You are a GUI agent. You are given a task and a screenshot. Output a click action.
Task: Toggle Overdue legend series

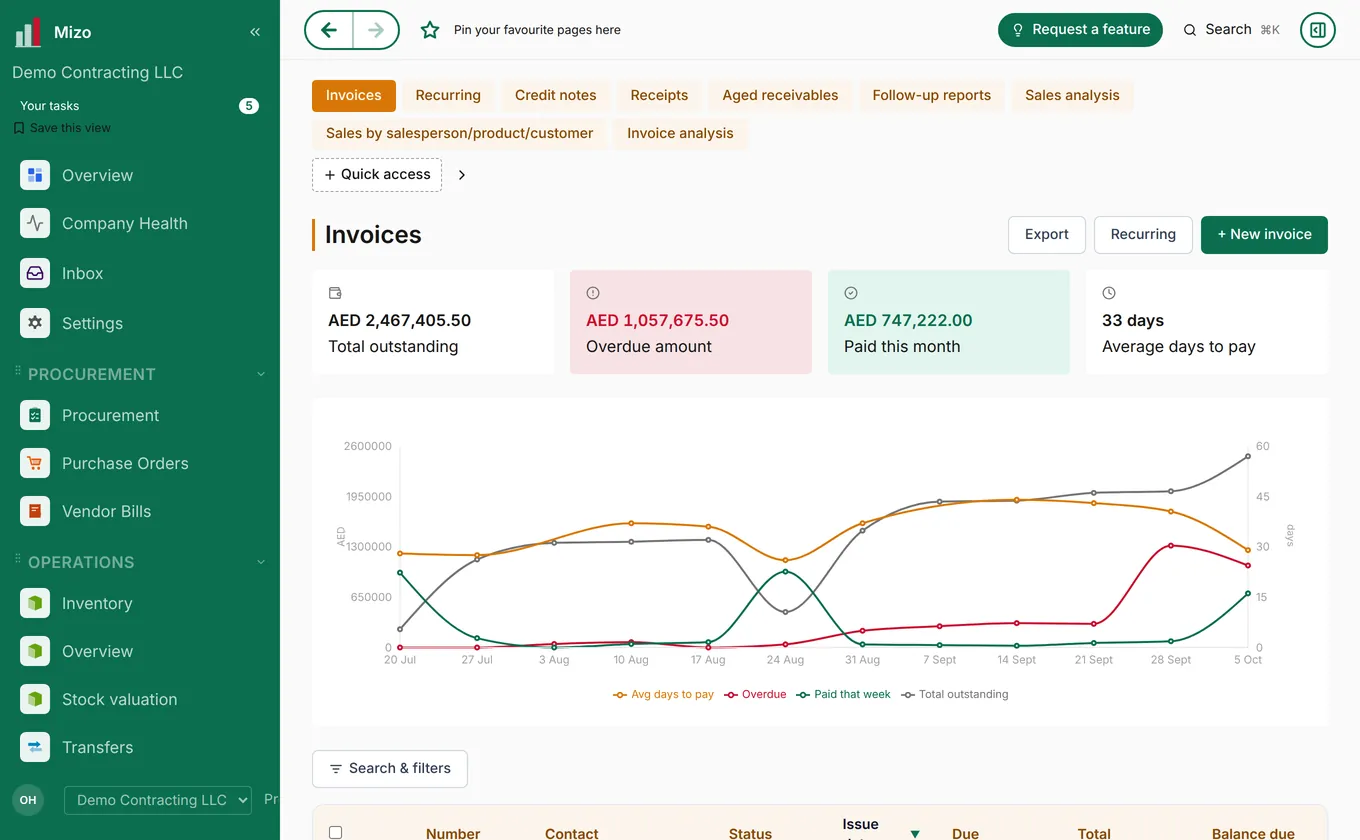755,694
